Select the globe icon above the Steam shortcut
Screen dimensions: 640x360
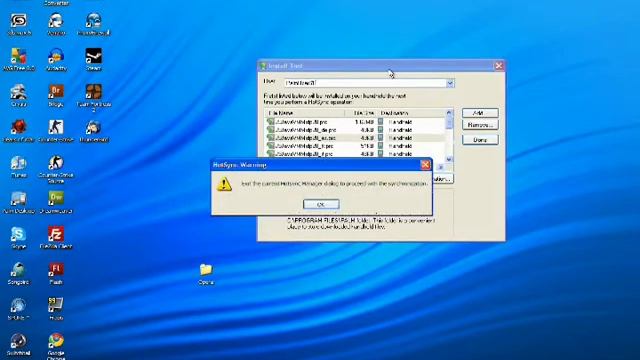click(x=93, y=24)
